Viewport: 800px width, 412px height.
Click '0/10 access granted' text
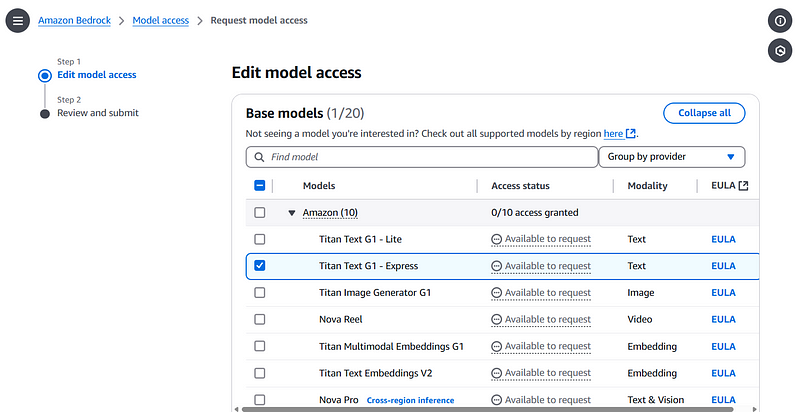pos(535,213)
